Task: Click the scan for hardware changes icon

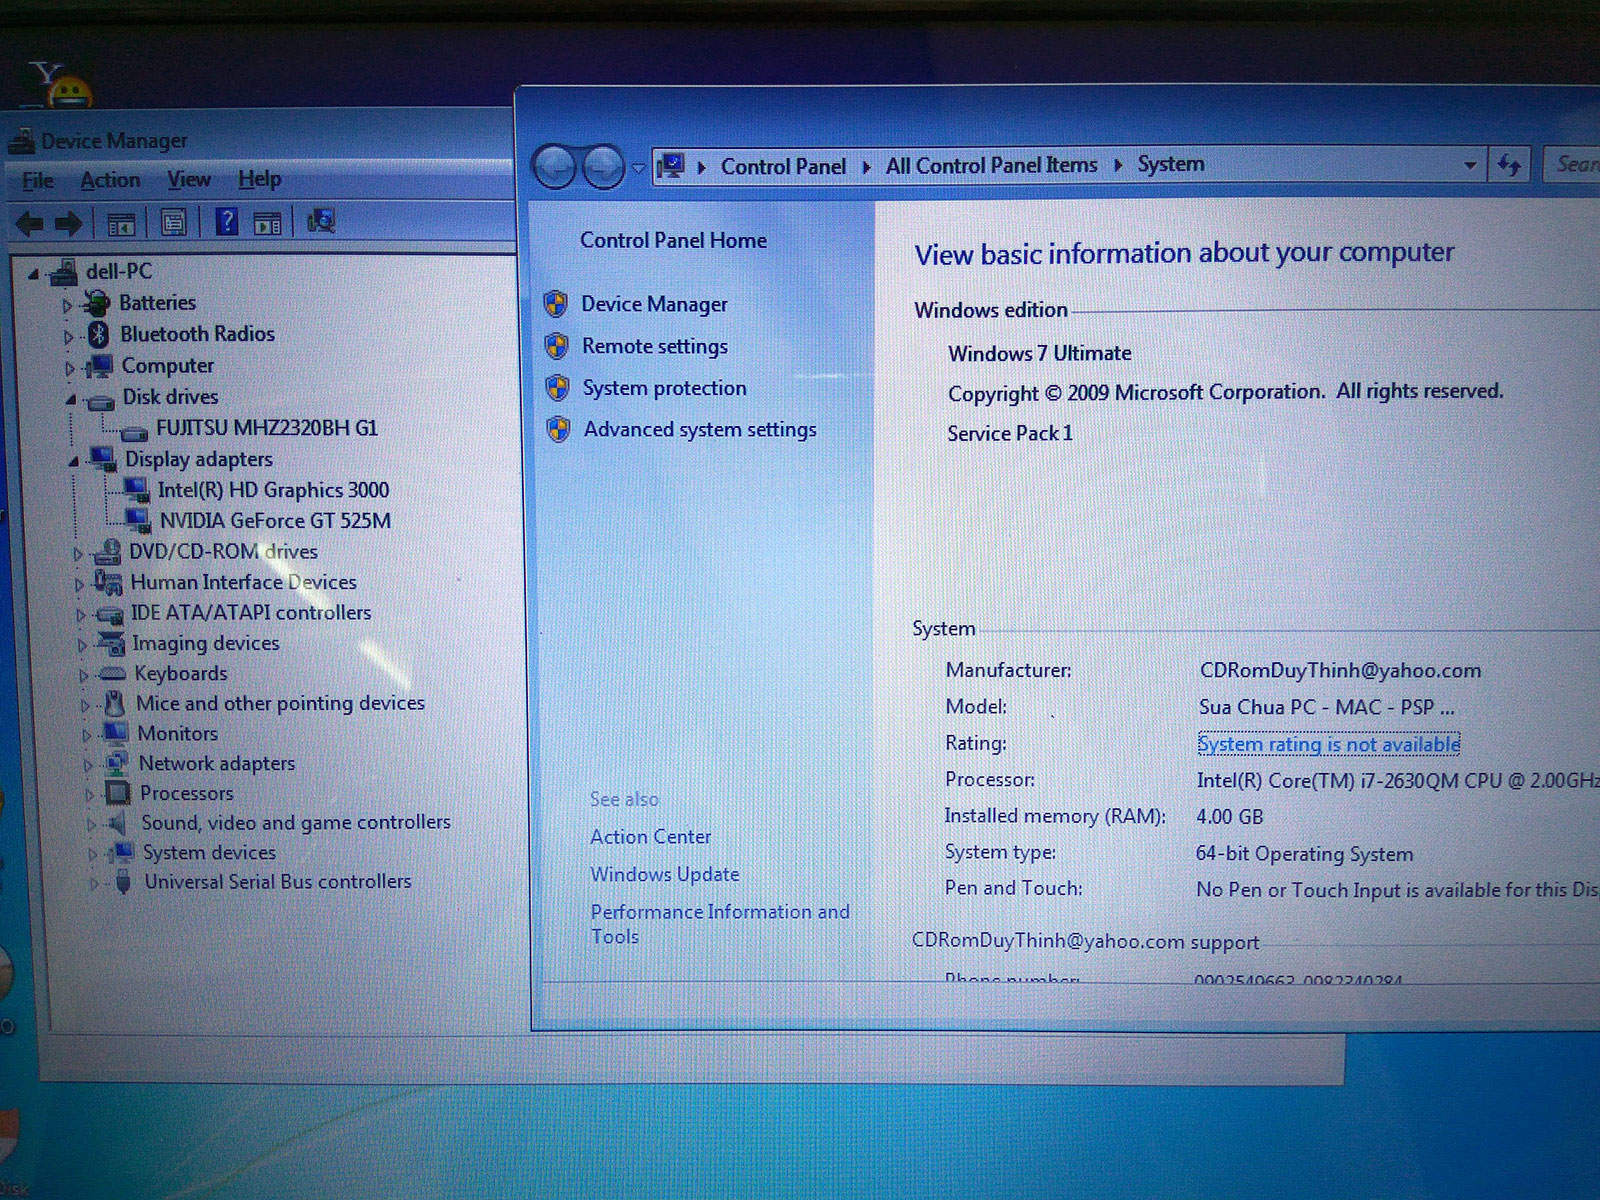Action: click(x=321, y=222)
